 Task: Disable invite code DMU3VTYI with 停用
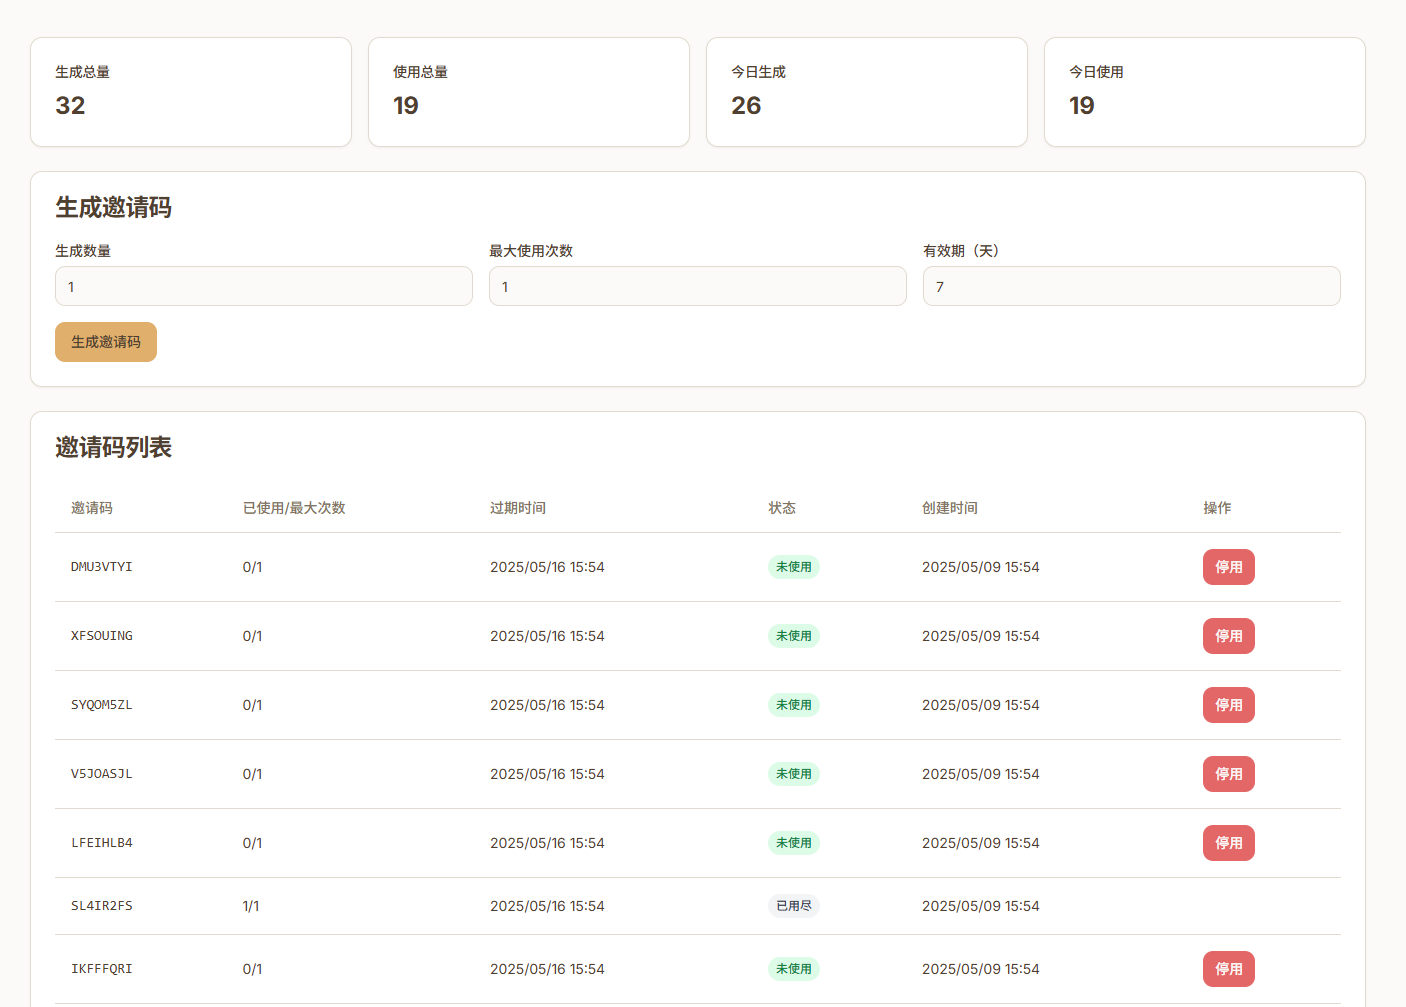click(x=1228, y=567)
